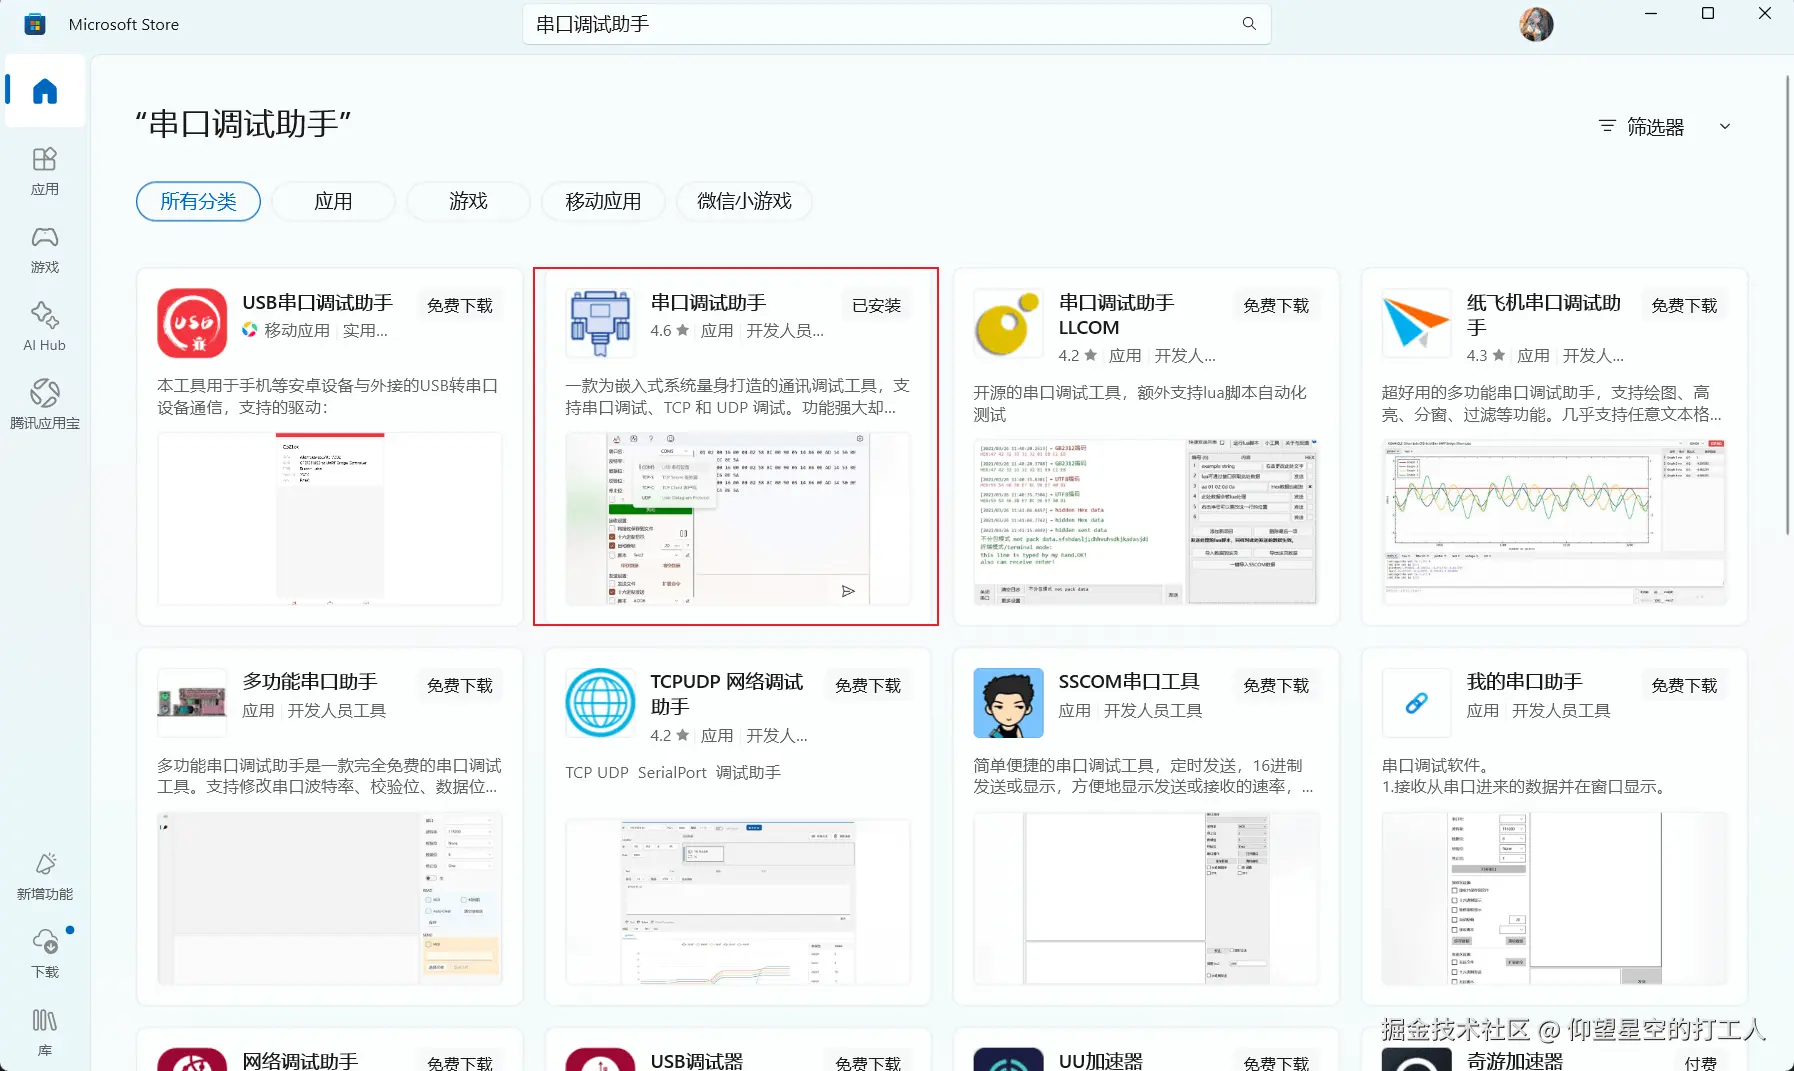Image resolution: width=1794 pixels, height=1071 pixels.
Task: Click the LLCOM yellow circle app icon
Action: (x=1008, y=323)
